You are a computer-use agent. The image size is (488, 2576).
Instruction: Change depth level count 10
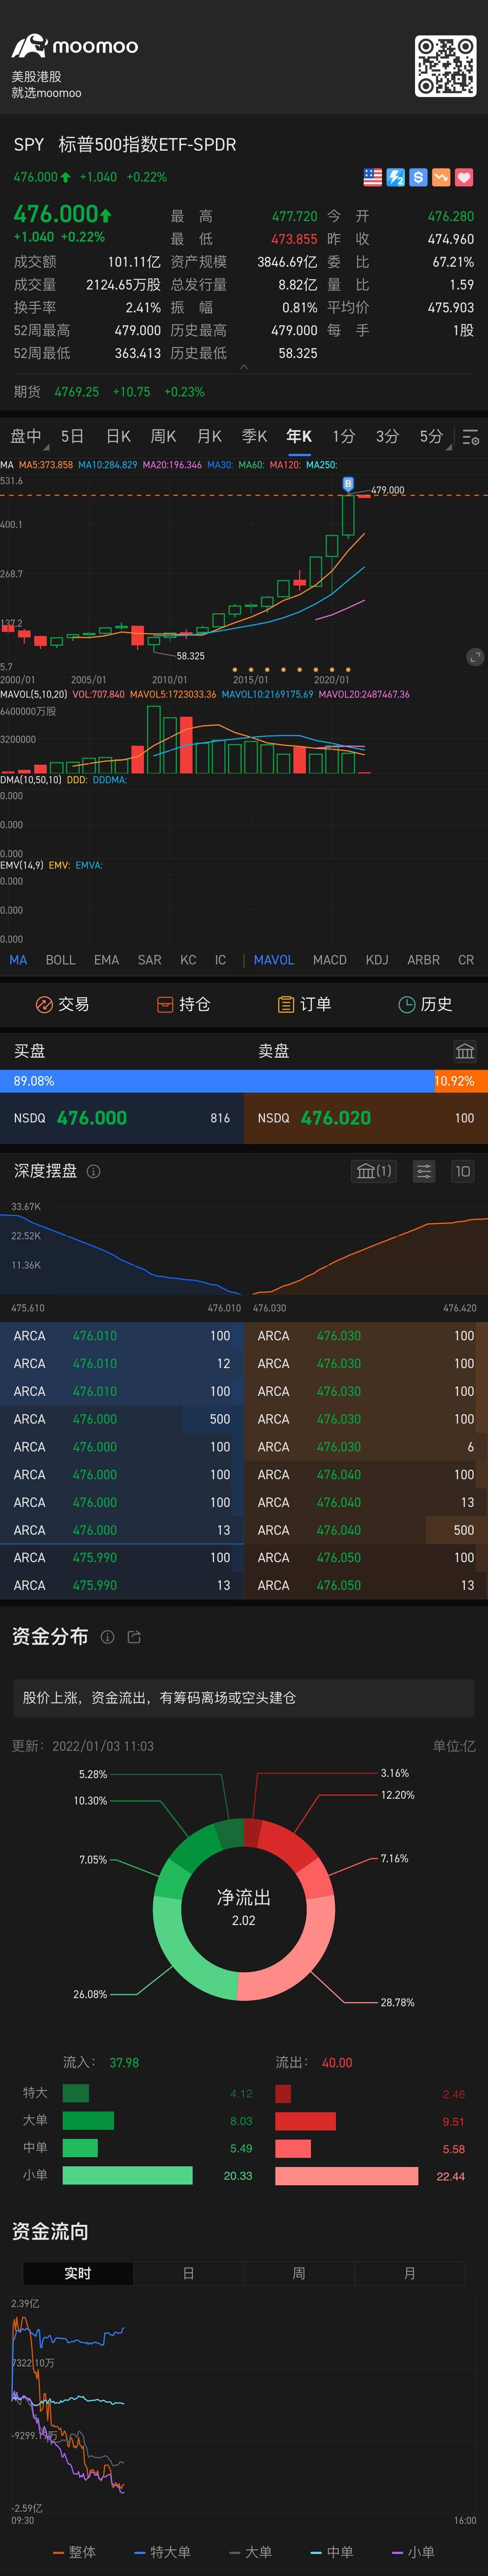point(462,1171)
